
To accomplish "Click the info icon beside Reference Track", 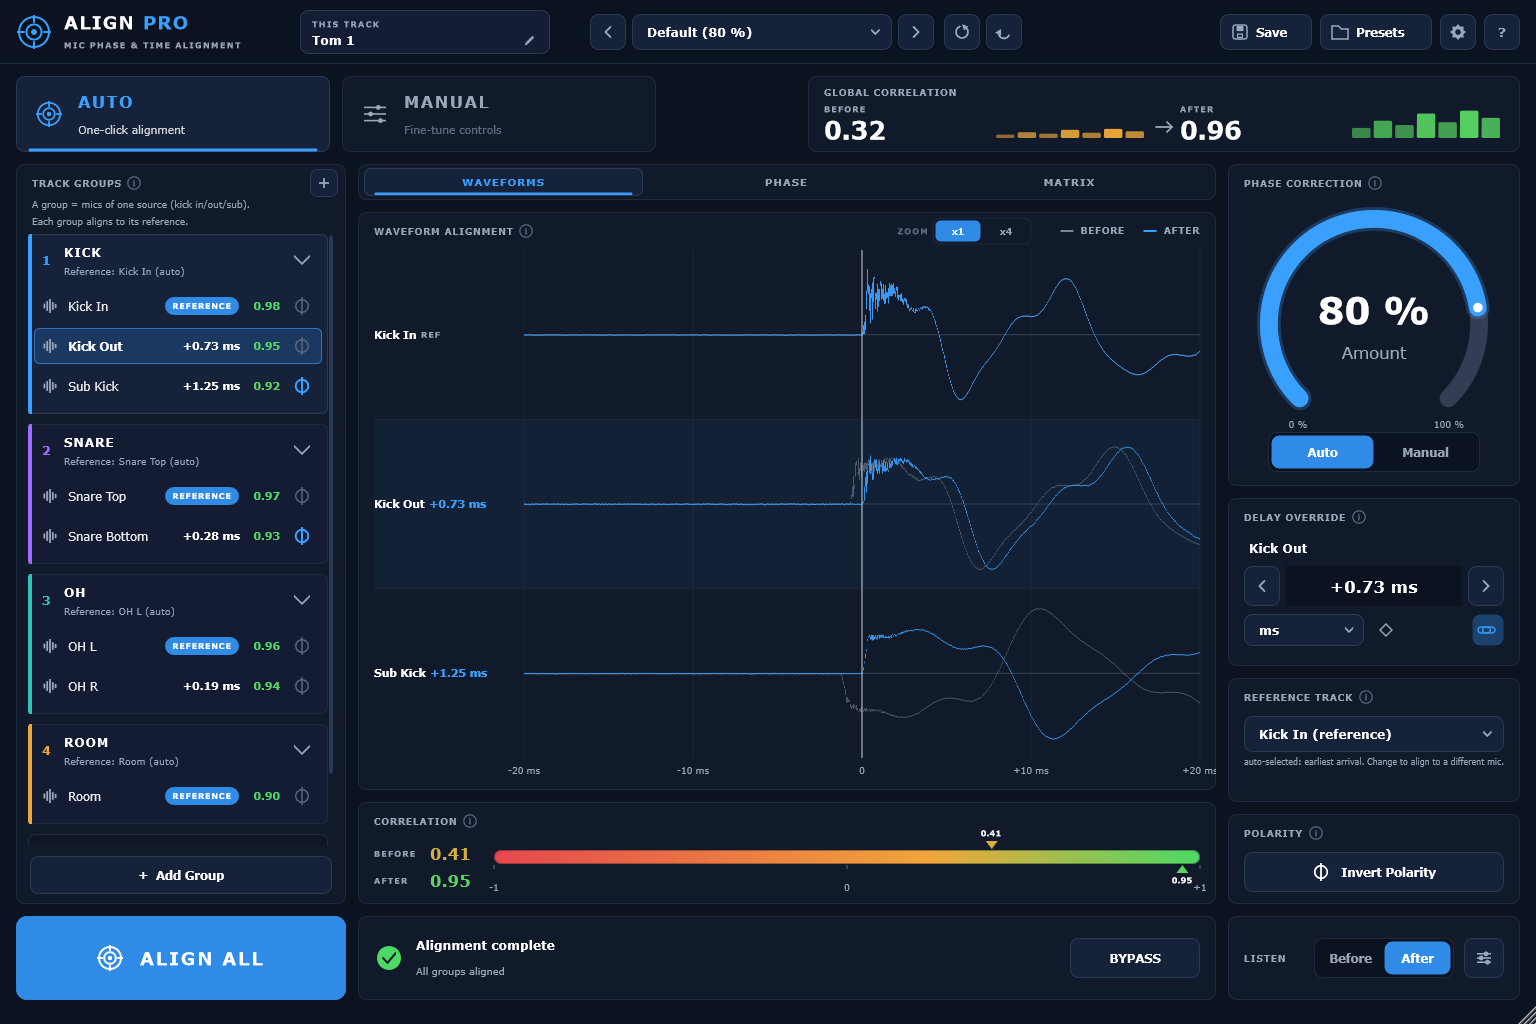I will tap(1366, 697).
